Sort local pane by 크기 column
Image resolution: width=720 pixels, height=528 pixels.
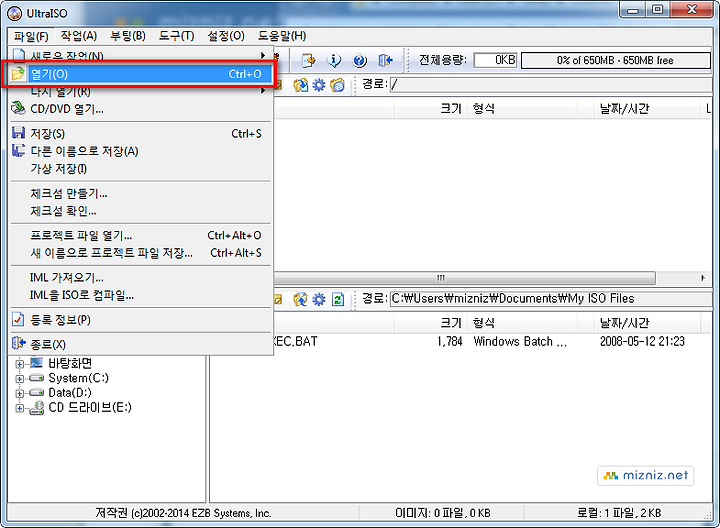(x=430, y=323)
